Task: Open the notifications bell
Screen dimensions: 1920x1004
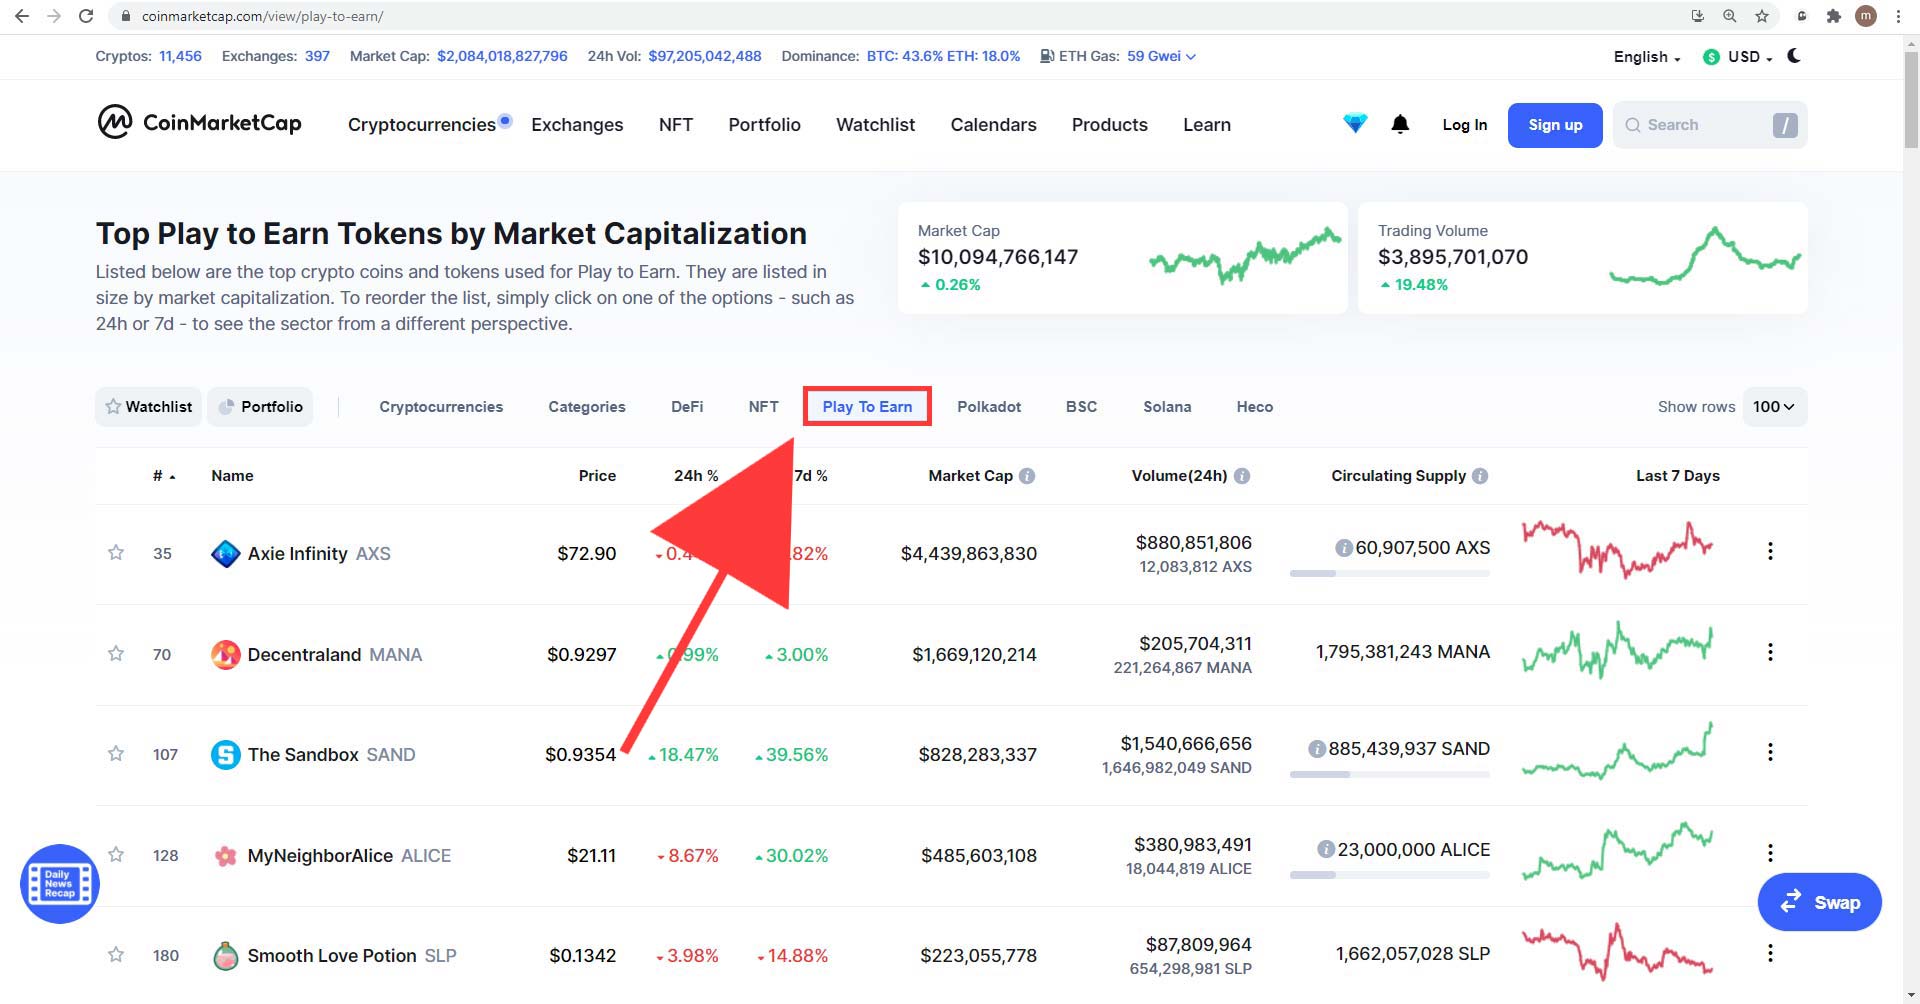Action: click(x=1400, y=124)
